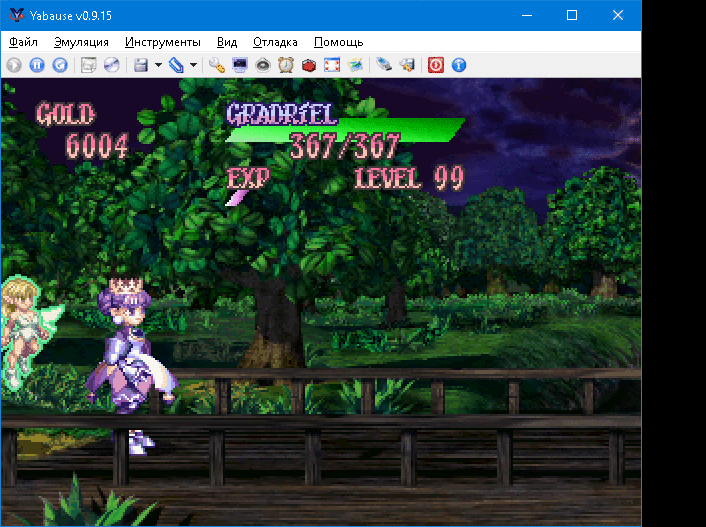
Task: Toggle fullscreen with the red-cornered frame icon
Action: coord(332,65)
